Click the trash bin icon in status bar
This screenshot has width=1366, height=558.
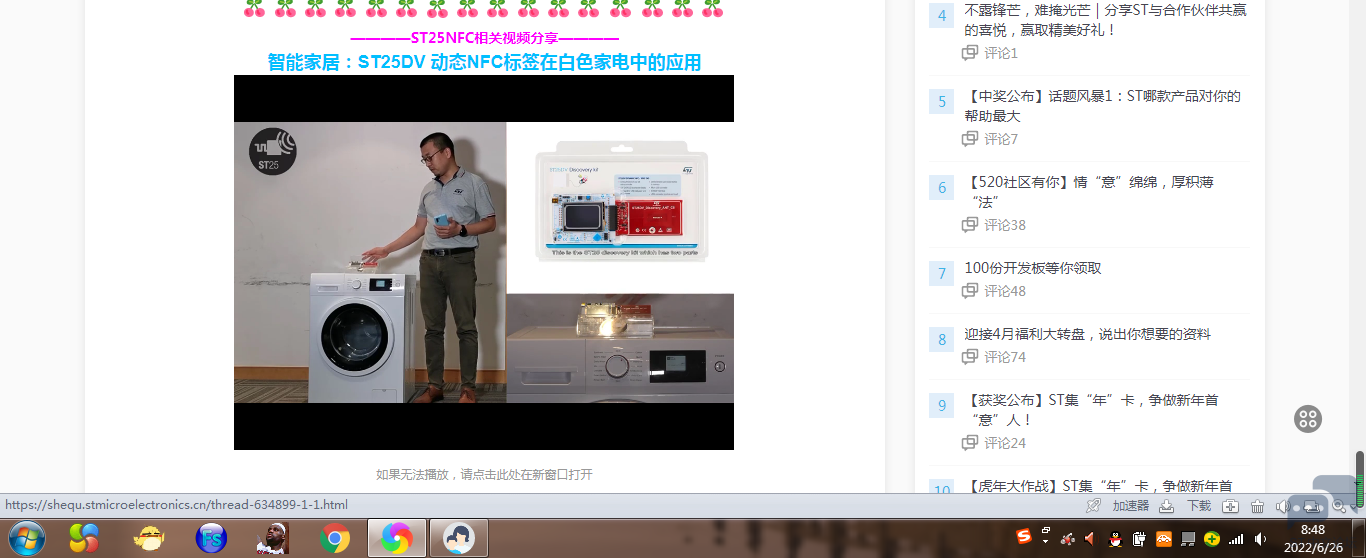1257,506
